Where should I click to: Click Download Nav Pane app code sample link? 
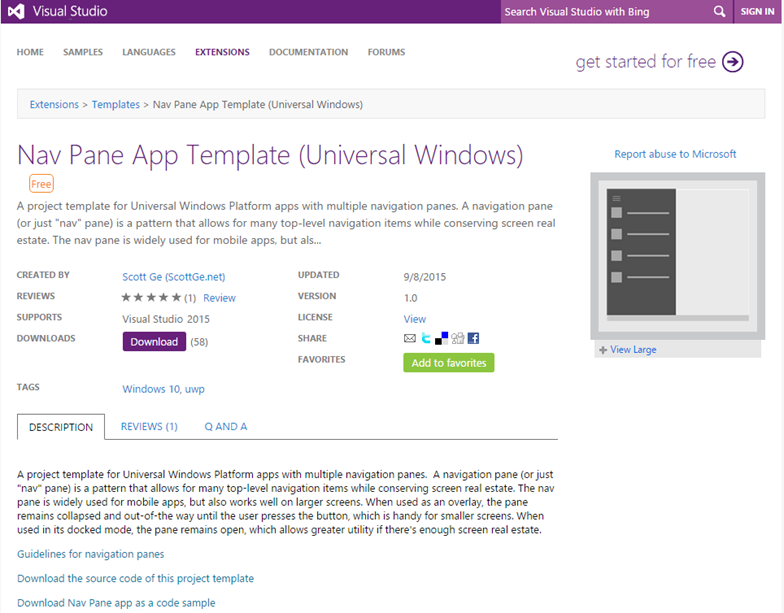116,603
